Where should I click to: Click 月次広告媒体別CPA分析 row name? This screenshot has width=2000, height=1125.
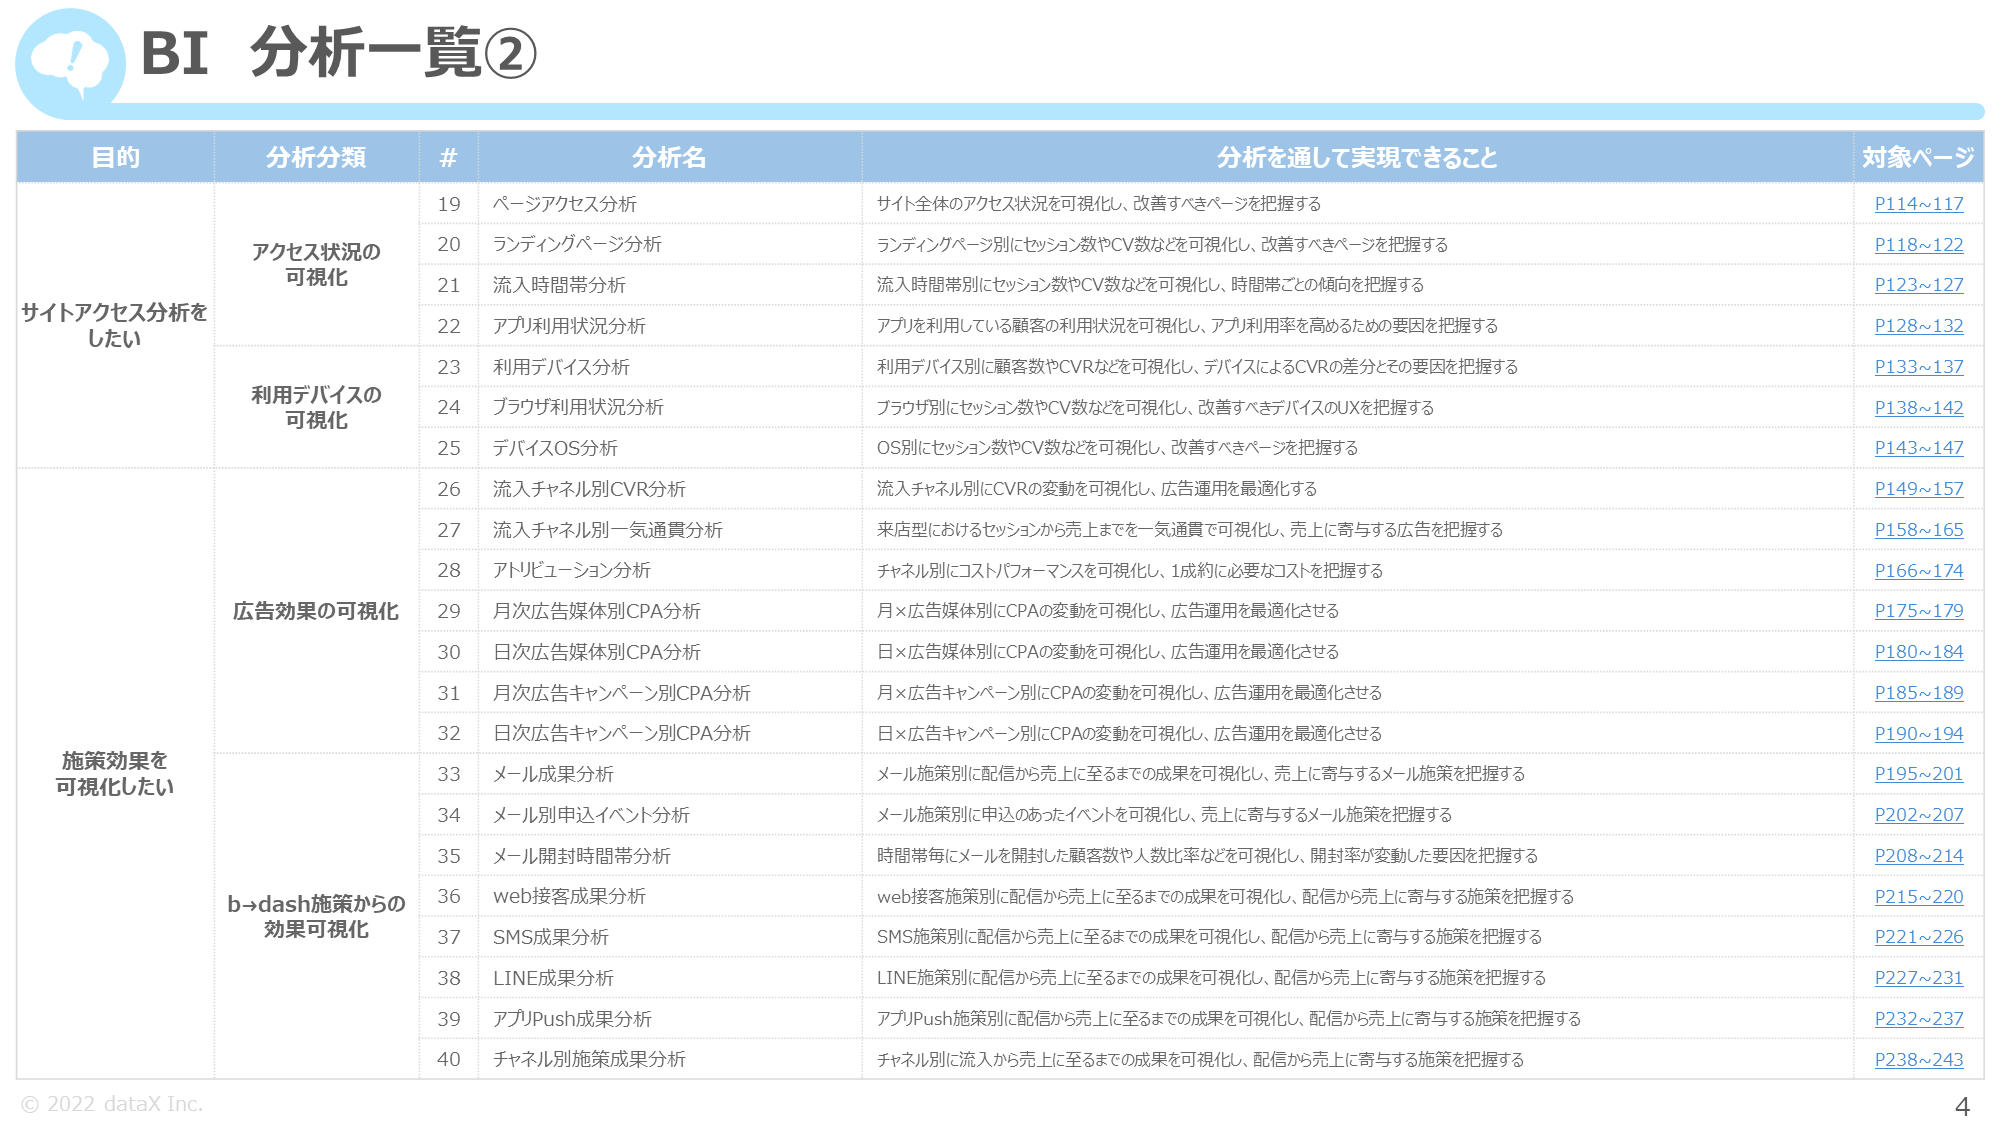pos(596,611)
